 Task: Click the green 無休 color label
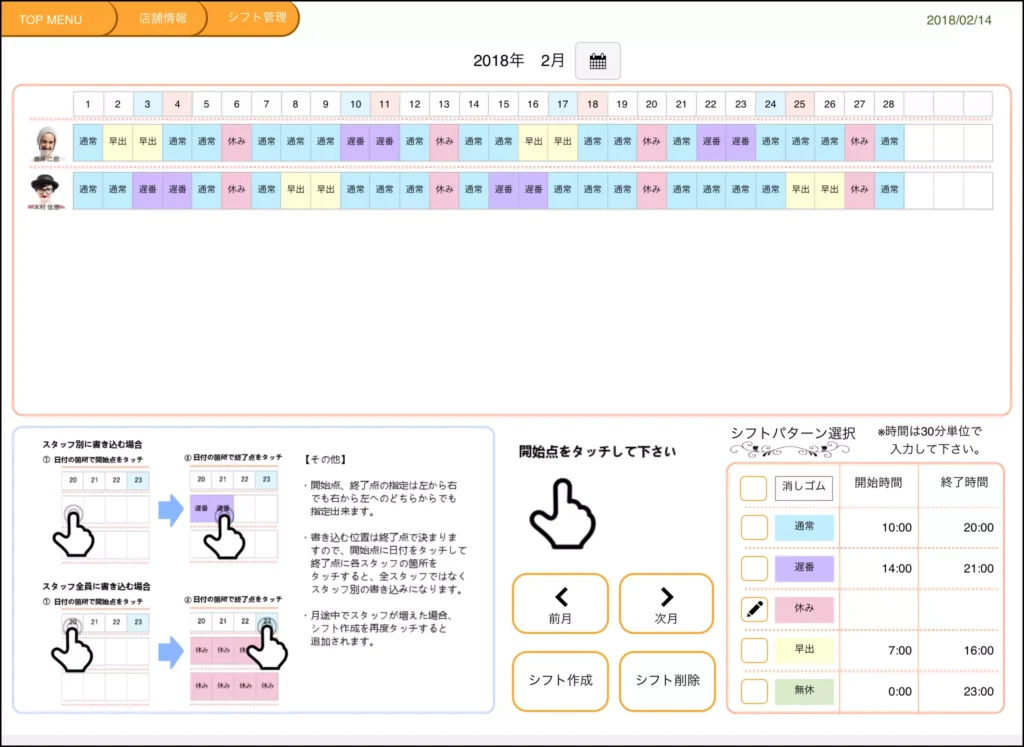pos(804,692)
